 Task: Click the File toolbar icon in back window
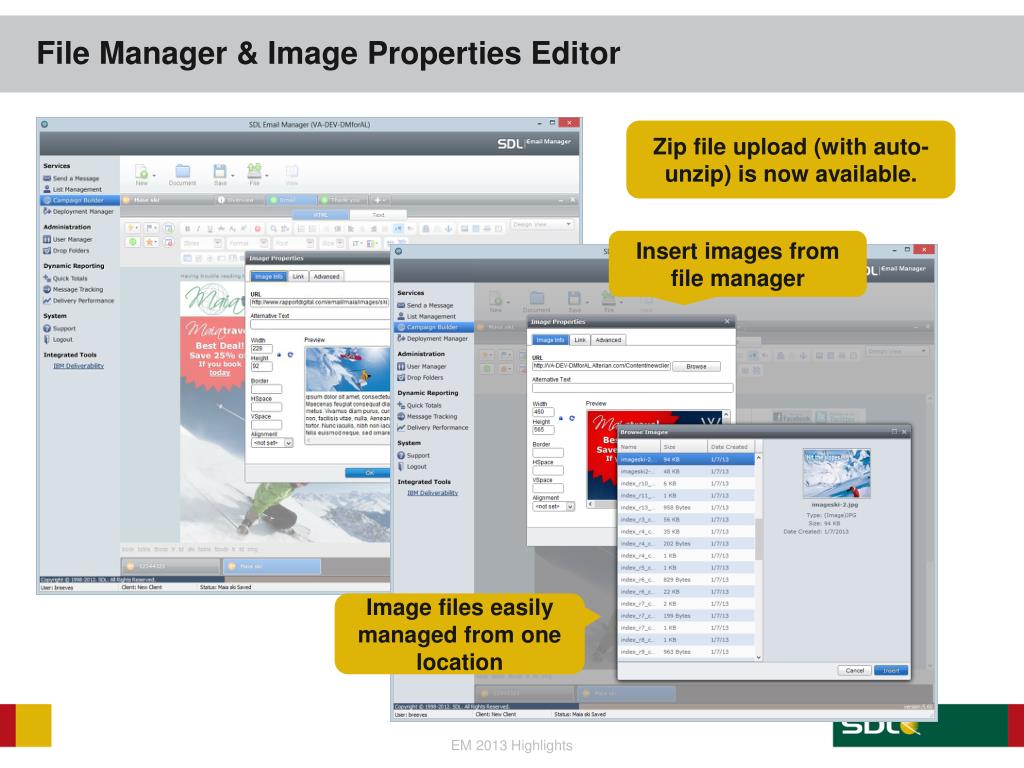coord(254,172)
